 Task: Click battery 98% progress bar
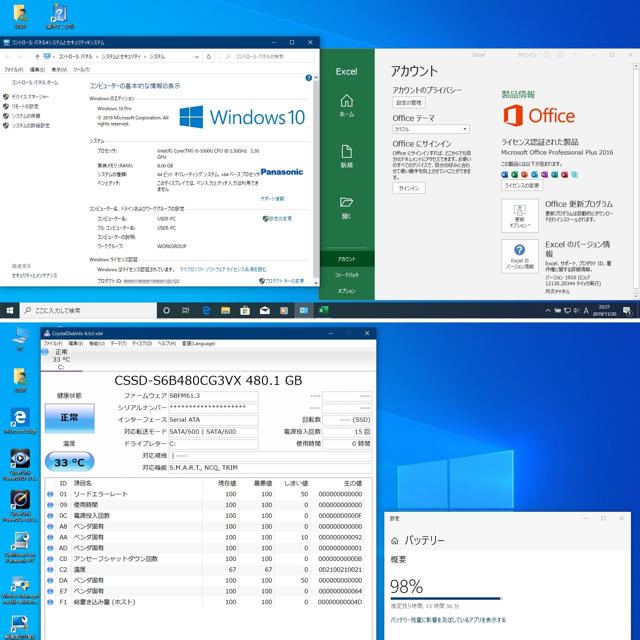tap(446, 599)
